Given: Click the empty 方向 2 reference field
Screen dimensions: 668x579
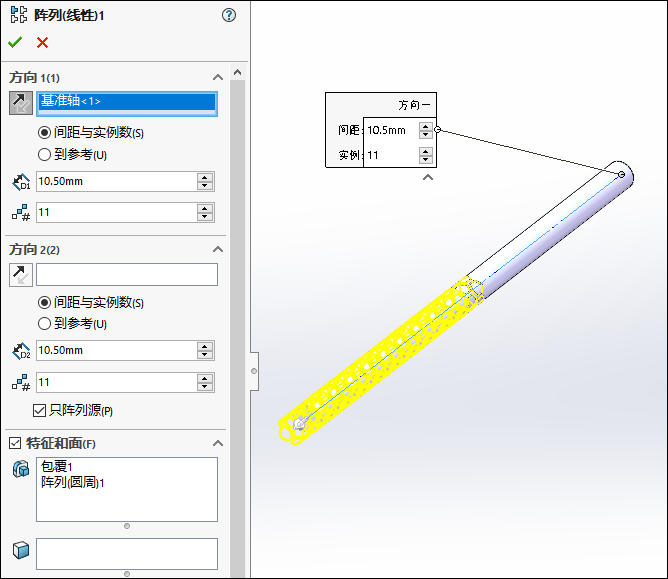Looking at the screenshot, I should click(127, 274).
